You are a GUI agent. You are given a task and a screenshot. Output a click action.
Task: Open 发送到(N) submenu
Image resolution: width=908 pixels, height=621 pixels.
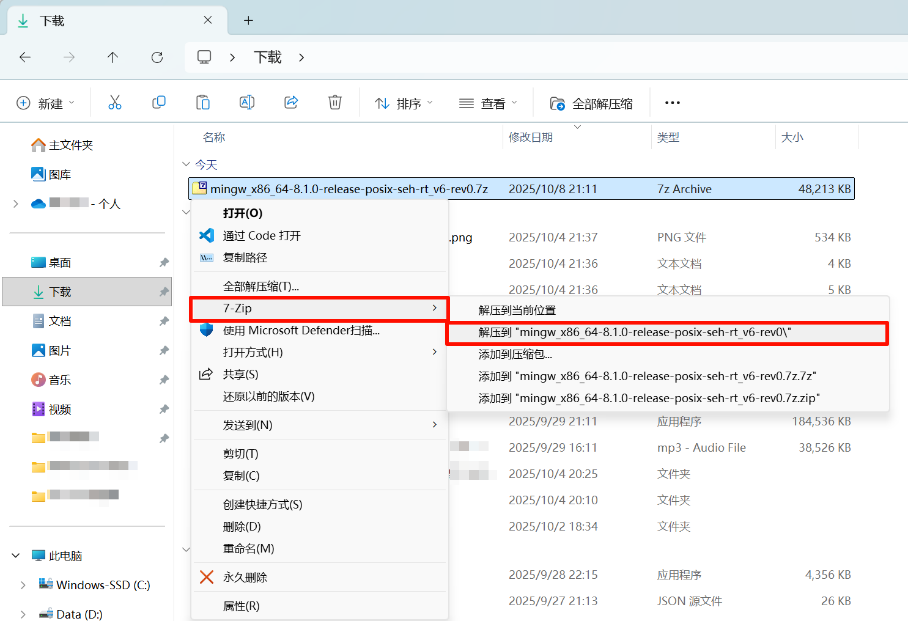point(320,425)
